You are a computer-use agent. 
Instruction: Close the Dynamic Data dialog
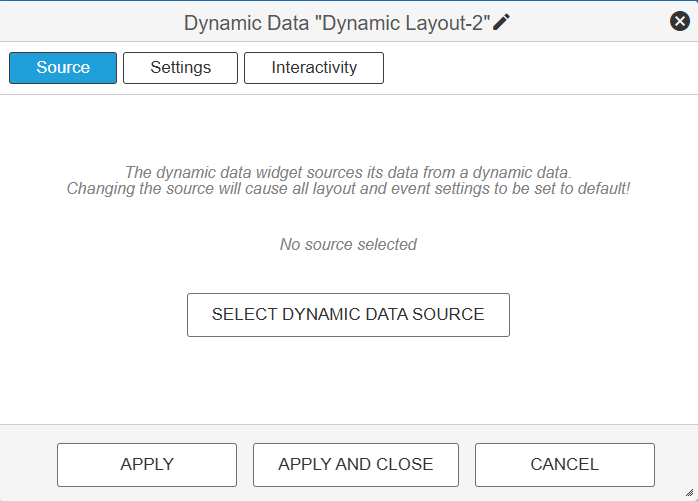680,21
